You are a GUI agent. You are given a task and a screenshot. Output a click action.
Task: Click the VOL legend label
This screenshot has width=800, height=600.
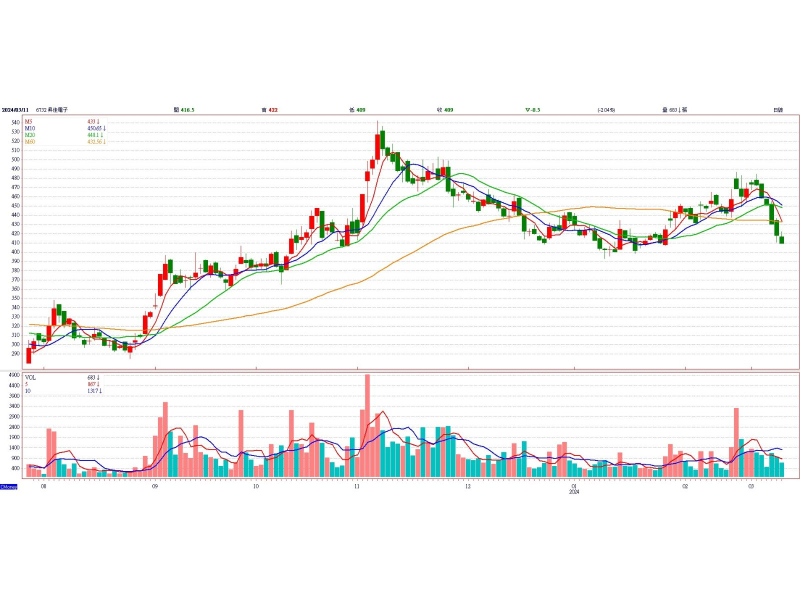[x=31, y=378]
